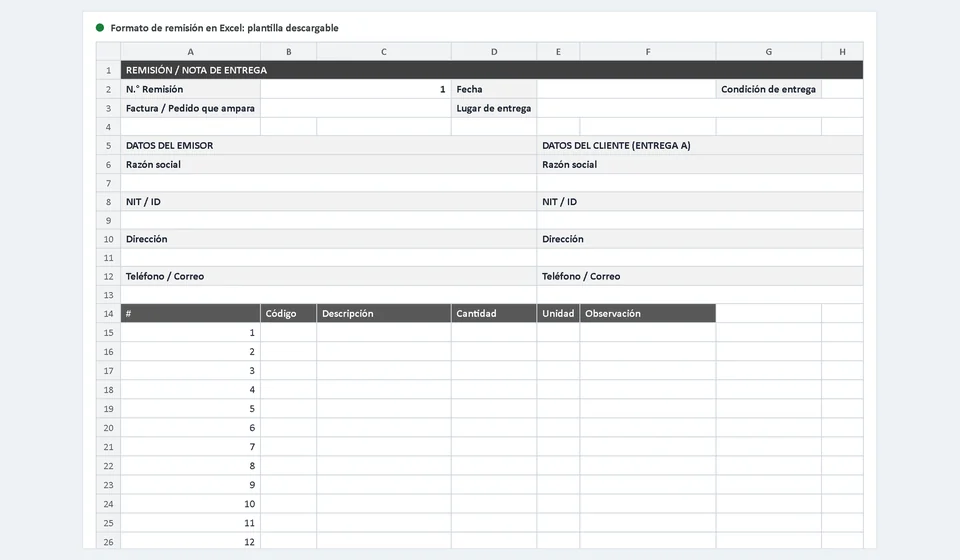960x560 pixels.
Task: Click 'Razón social' under DATOS DEL CLIENTE
Action: (700, 165)
